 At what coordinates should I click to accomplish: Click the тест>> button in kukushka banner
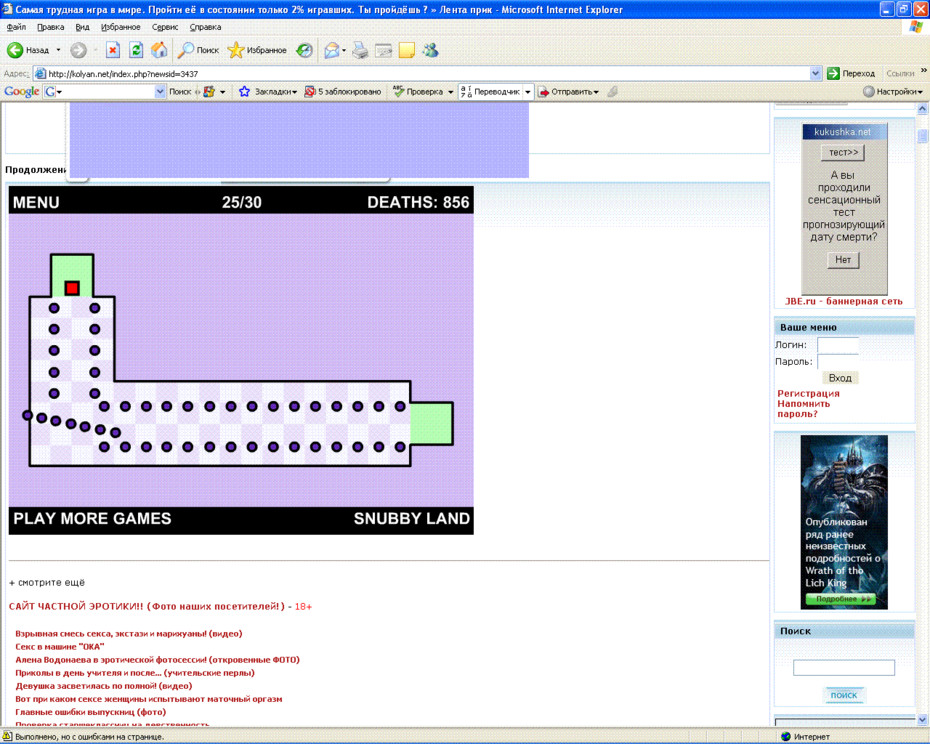pyautogui.click(x=843, y=152)
